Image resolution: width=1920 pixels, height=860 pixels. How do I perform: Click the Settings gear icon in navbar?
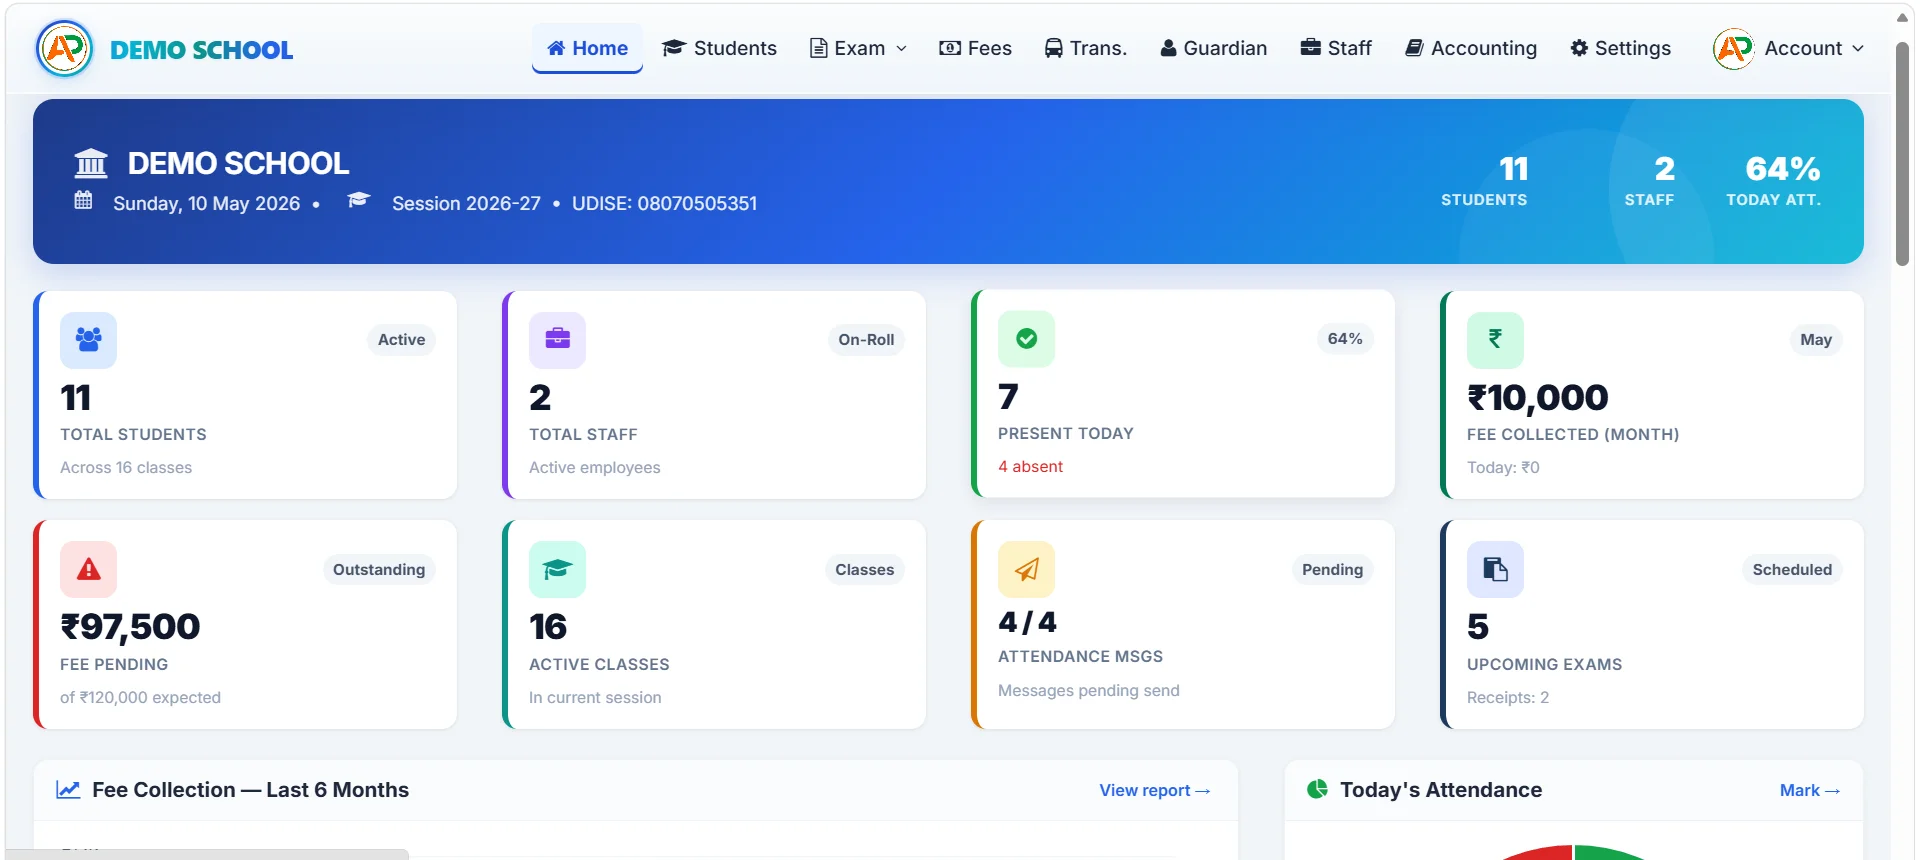(1579, 48)
